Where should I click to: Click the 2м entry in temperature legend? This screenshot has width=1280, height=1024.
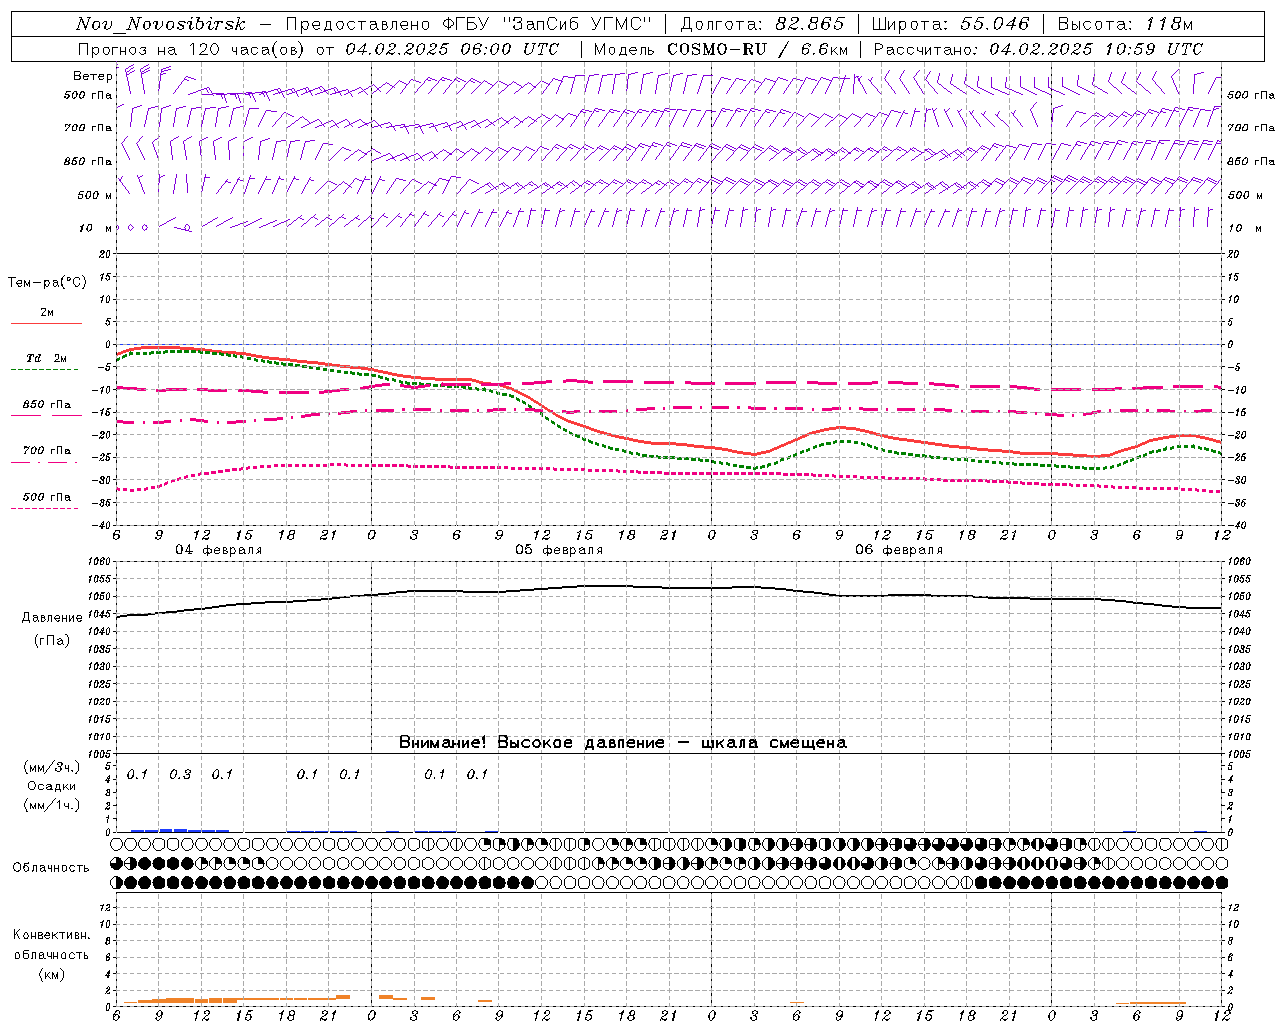pos(47,313)
